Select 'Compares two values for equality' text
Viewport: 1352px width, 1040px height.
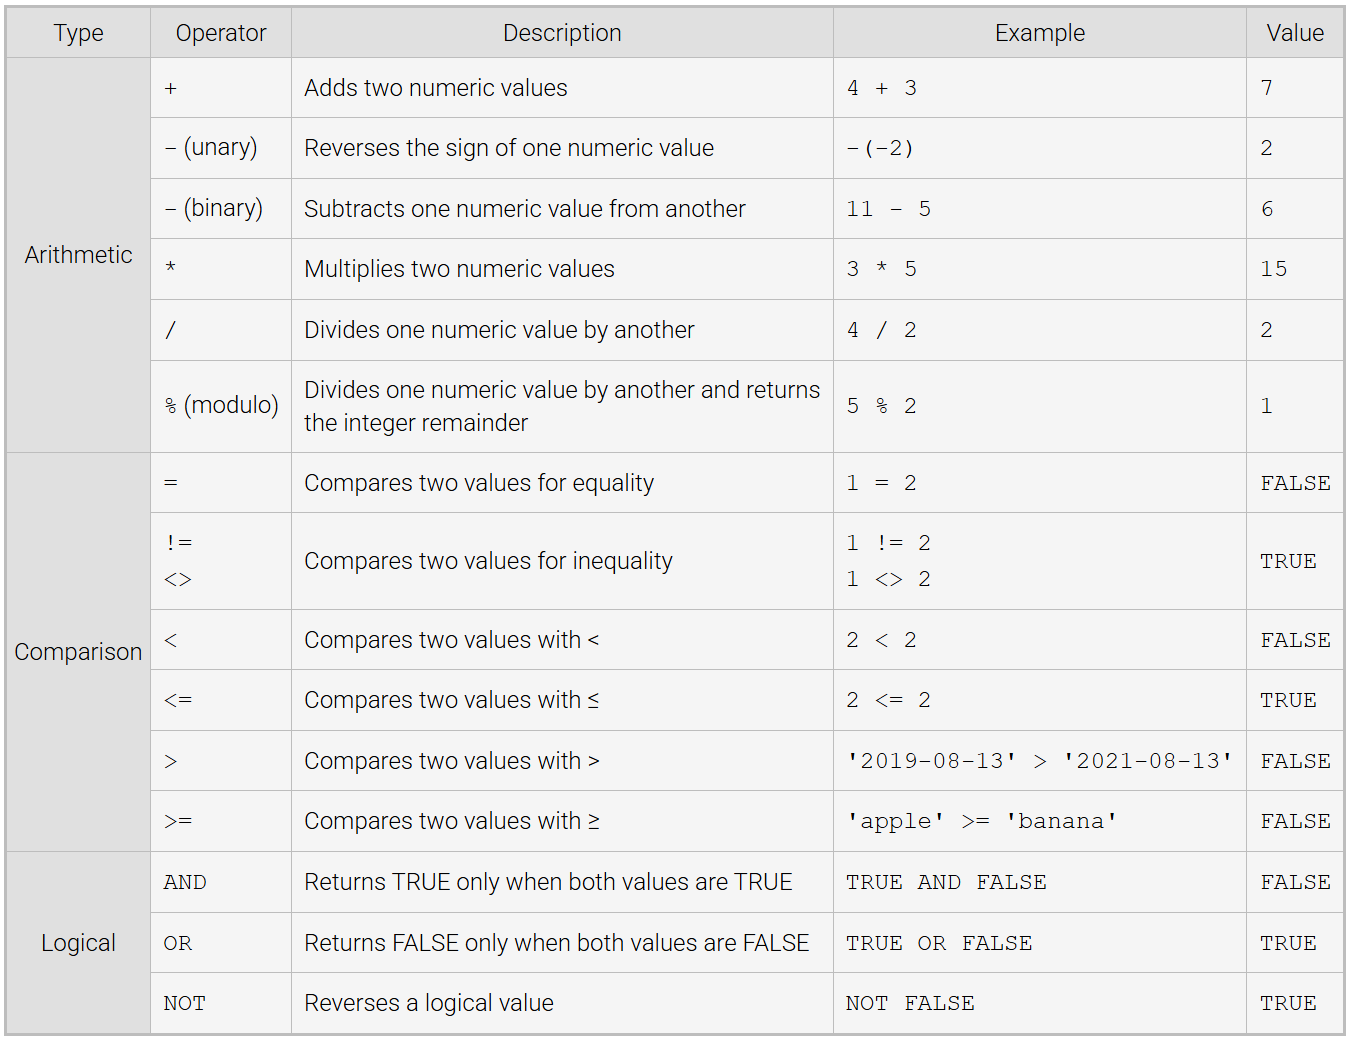click(x=479, y=483)
